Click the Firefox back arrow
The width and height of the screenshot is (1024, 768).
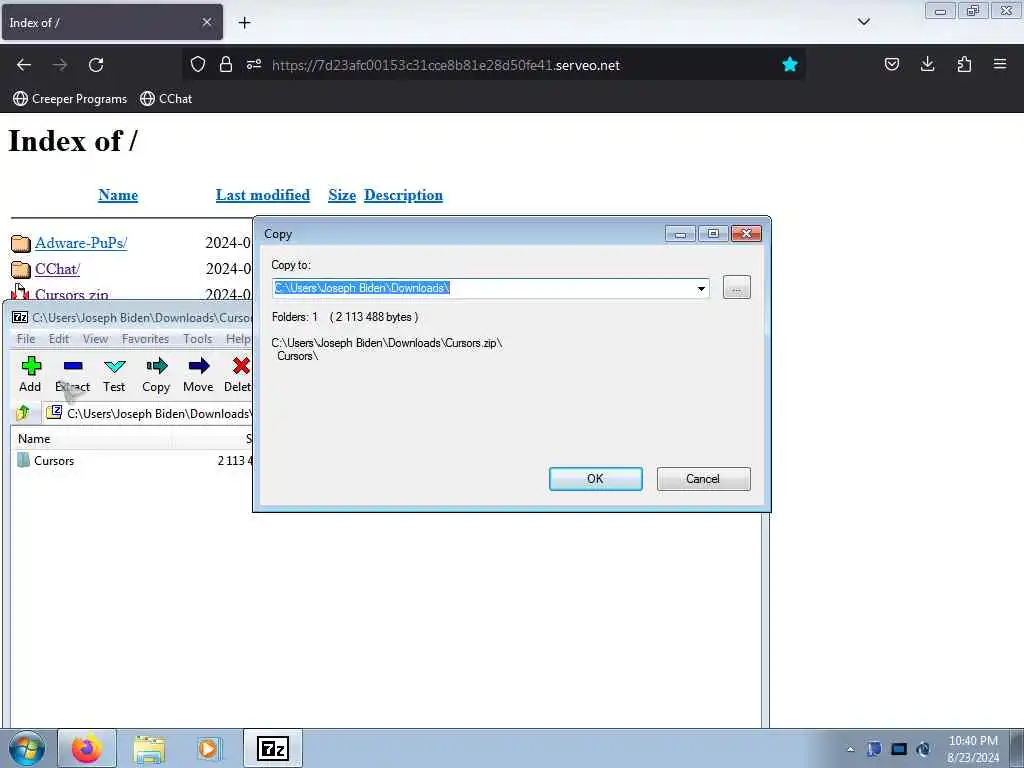[x=24, y=65]
